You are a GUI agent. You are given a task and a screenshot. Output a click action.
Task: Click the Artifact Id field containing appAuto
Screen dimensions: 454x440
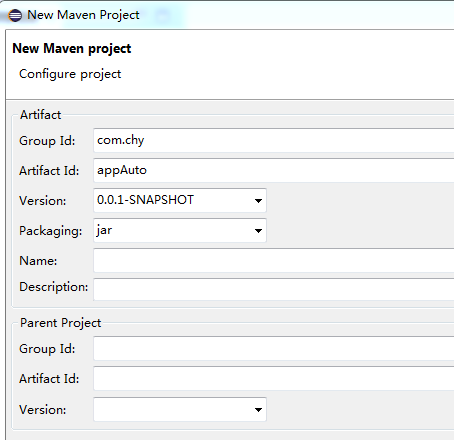tap(274, 170)
